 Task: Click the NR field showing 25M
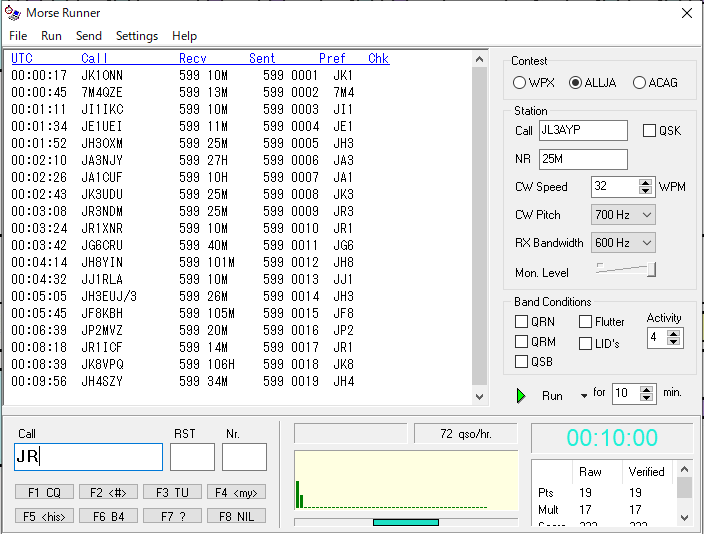[583, 159]
